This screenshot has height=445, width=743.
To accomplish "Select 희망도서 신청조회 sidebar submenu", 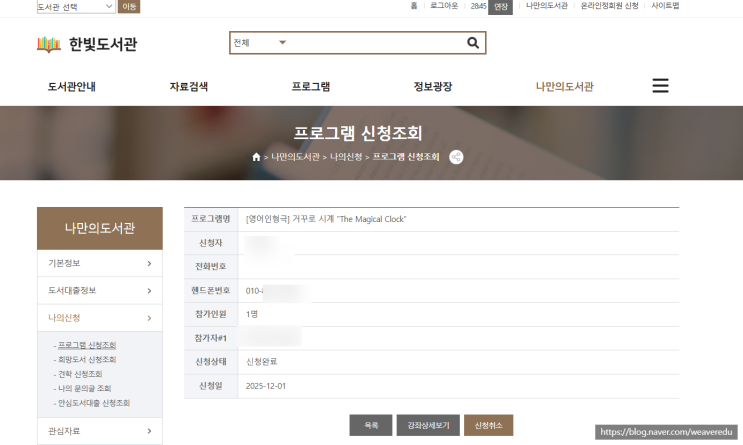I will [87, 359].
